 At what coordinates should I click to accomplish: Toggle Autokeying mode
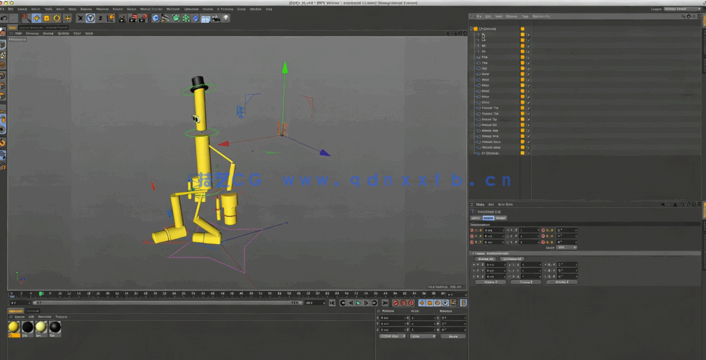pyautogui.click(x=403, y=303)
